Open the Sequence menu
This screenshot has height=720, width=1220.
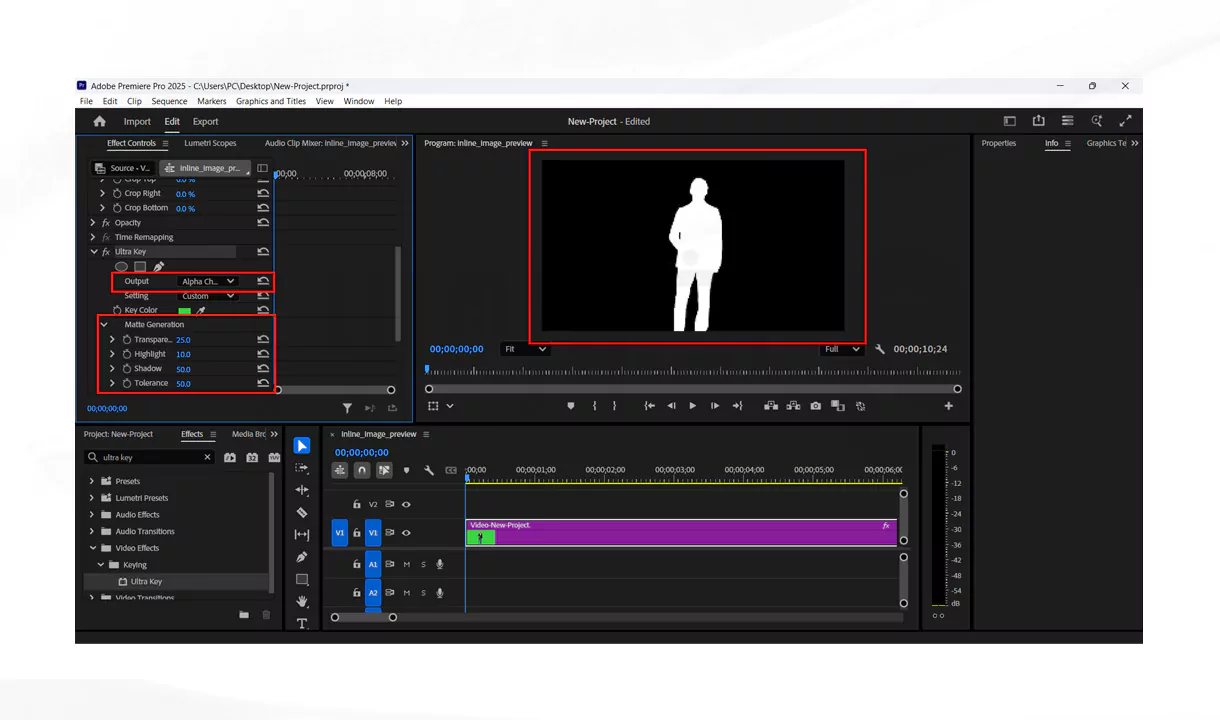(x=169, y=101)
